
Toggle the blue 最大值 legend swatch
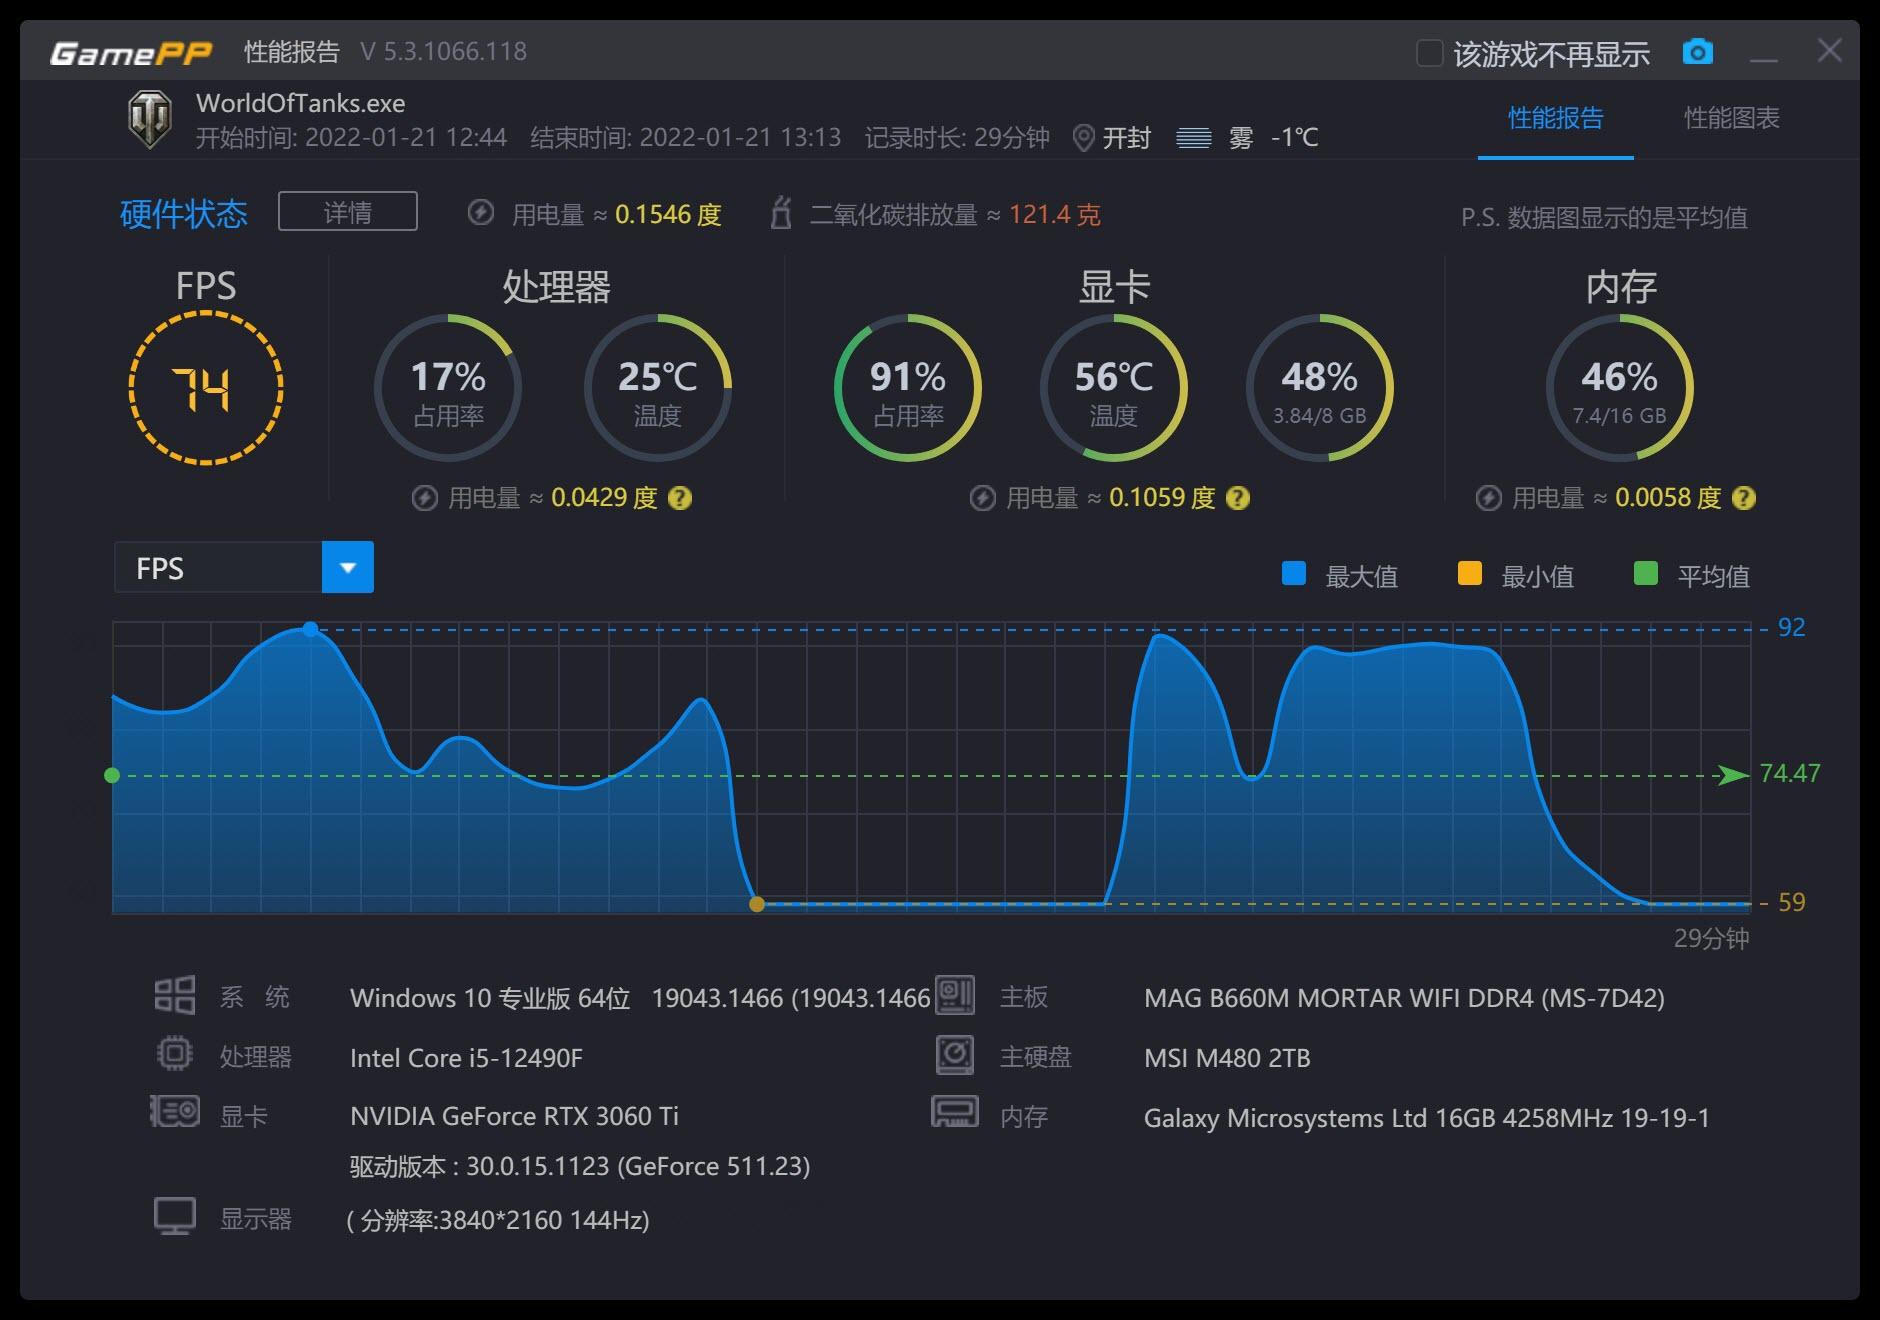tap(1294, 573)
